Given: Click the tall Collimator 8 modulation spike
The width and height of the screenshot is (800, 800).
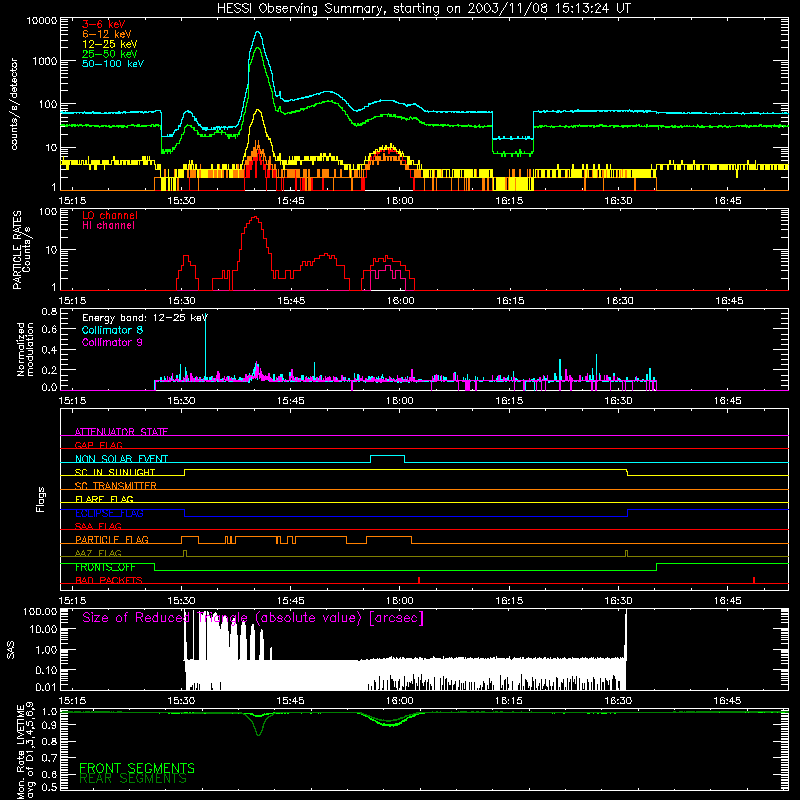Looking at the screenshot, I should pyautogui.click(x=205, y=347).
